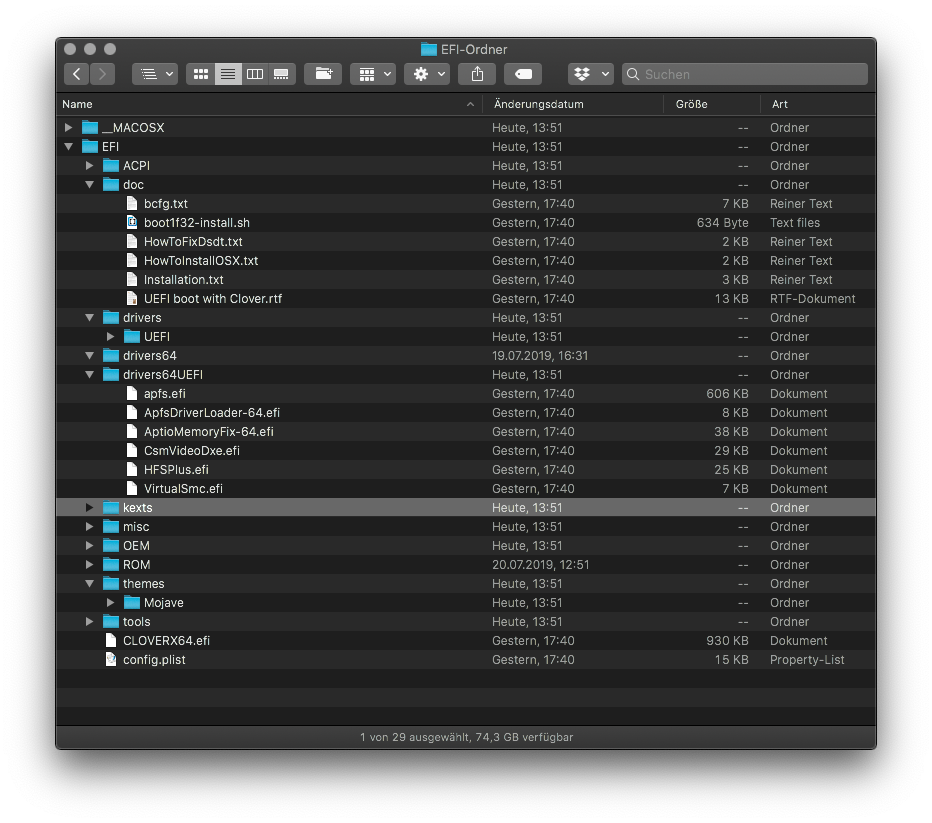
Task: Open the group-by arrangement dropdown
Action: pos(373,74)
